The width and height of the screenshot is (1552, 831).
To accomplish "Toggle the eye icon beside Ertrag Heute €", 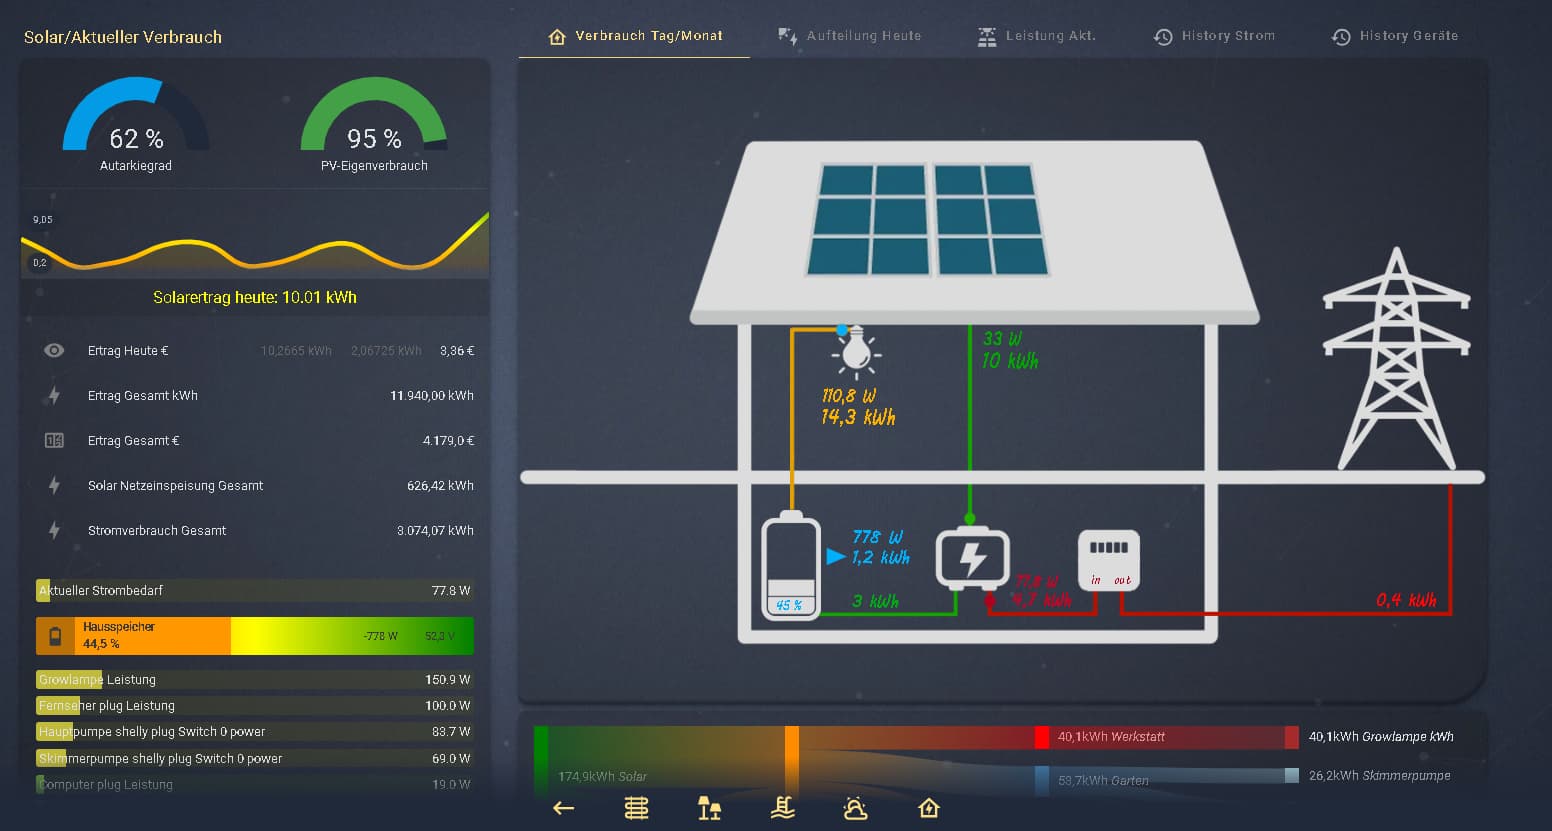I will pyautogui.click(x=55, y=351).
